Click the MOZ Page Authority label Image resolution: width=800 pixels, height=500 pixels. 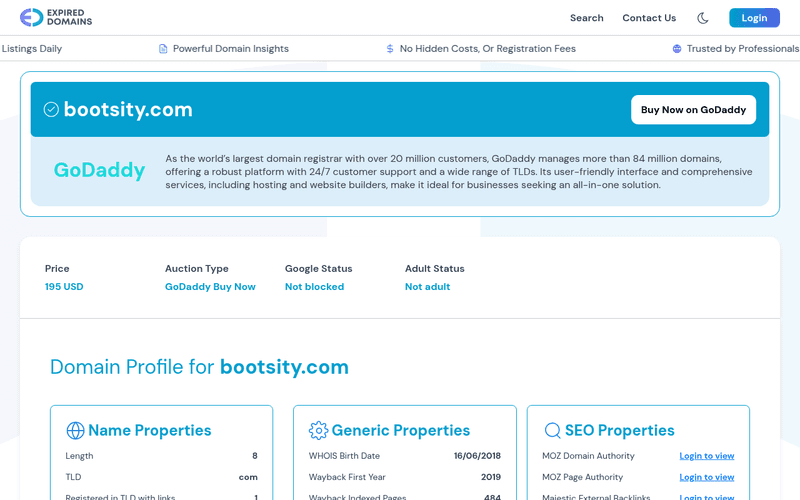point(582,477)
